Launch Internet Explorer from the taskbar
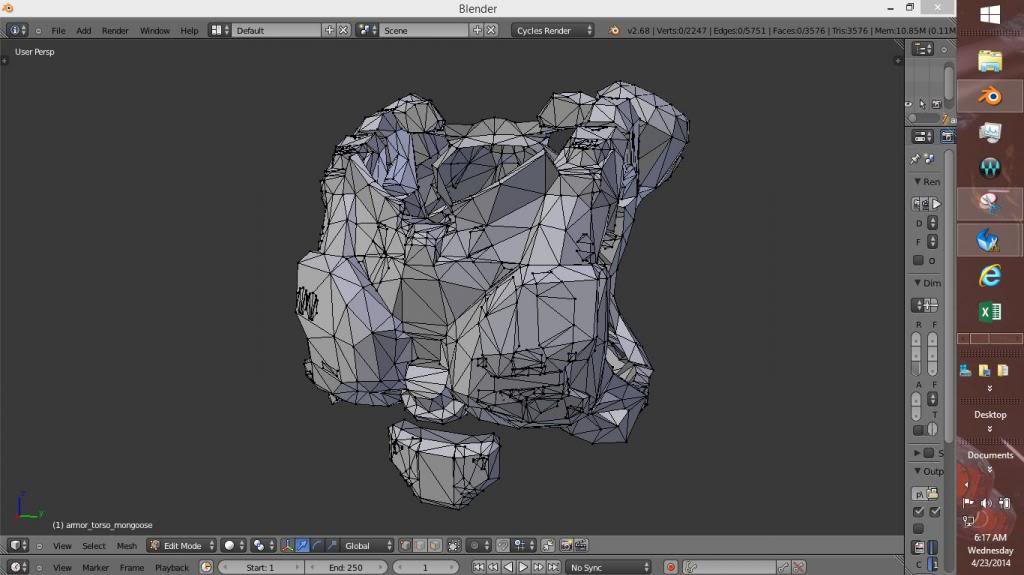The height and width of the screenshot is (575, 1024). (989, 275)
